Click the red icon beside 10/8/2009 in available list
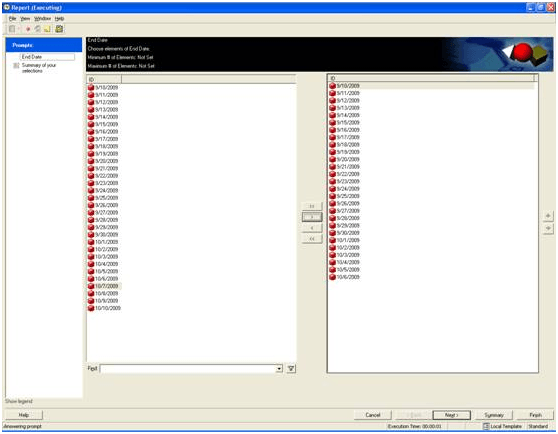 pyautogui.click(x=91, y=293)
